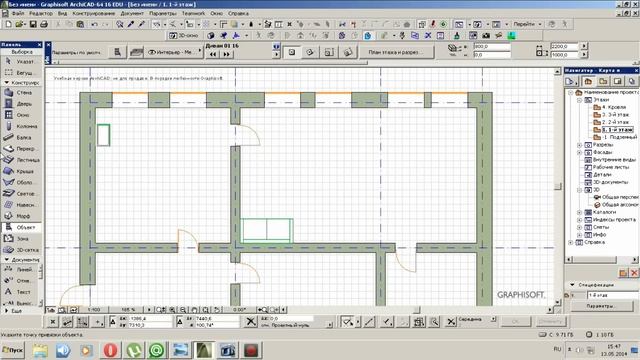Image resolution: width=640 pixels, height=360 pixels.
Task: Open the Середина snap dropdown
Action: click(x=493, y=319)
